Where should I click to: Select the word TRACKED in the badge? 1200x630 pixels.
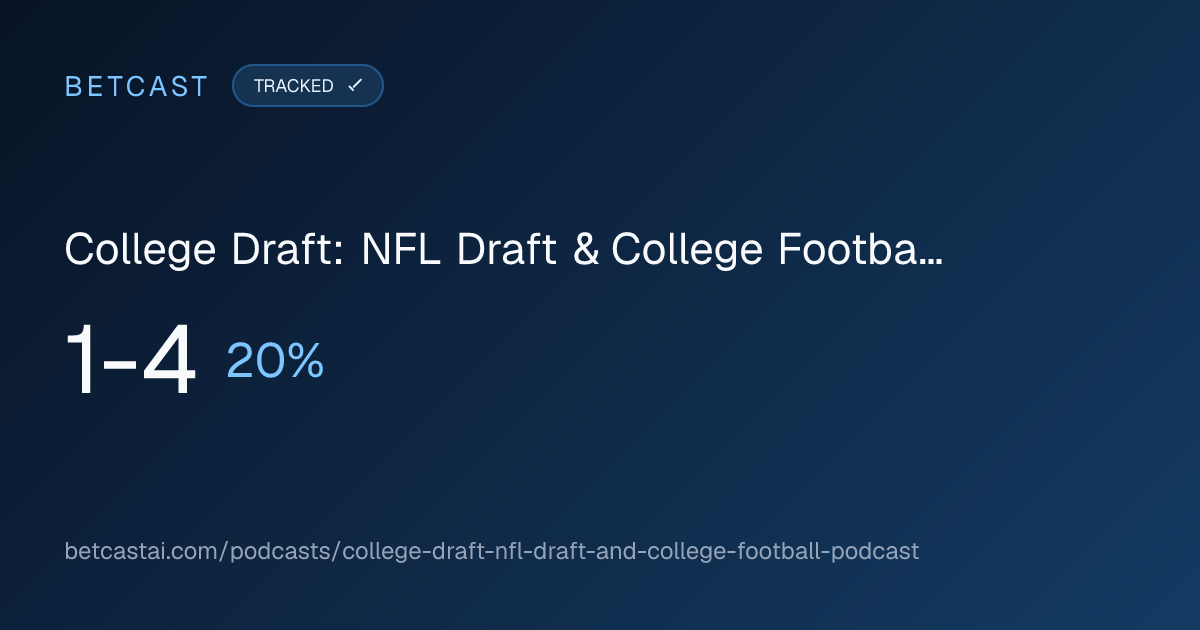point(294,86)
